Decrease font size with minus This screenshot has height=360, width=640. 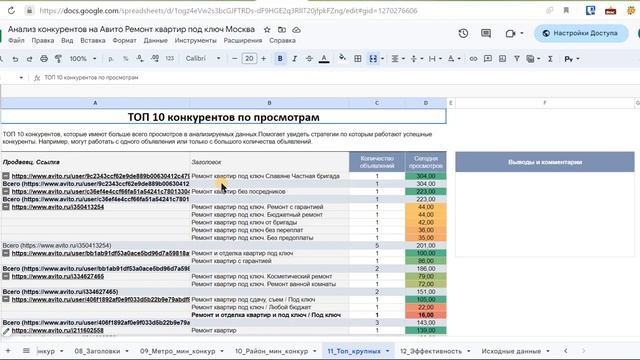[x=234, y=59]
